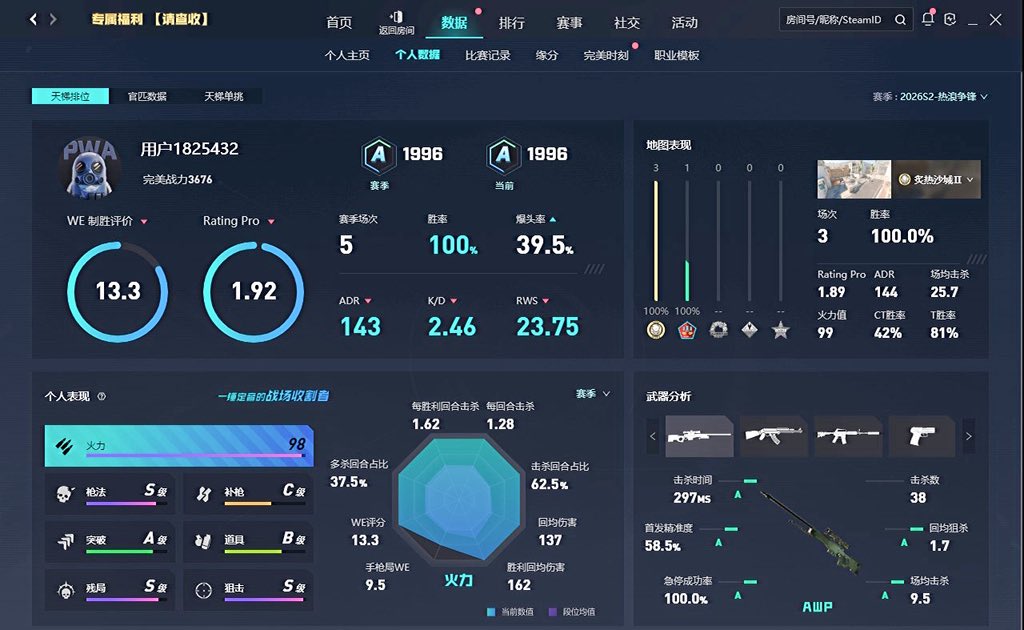1024x630 pixels.
Task: Expand the K/D metric dropdown
Action: click(x=454, y=301)
